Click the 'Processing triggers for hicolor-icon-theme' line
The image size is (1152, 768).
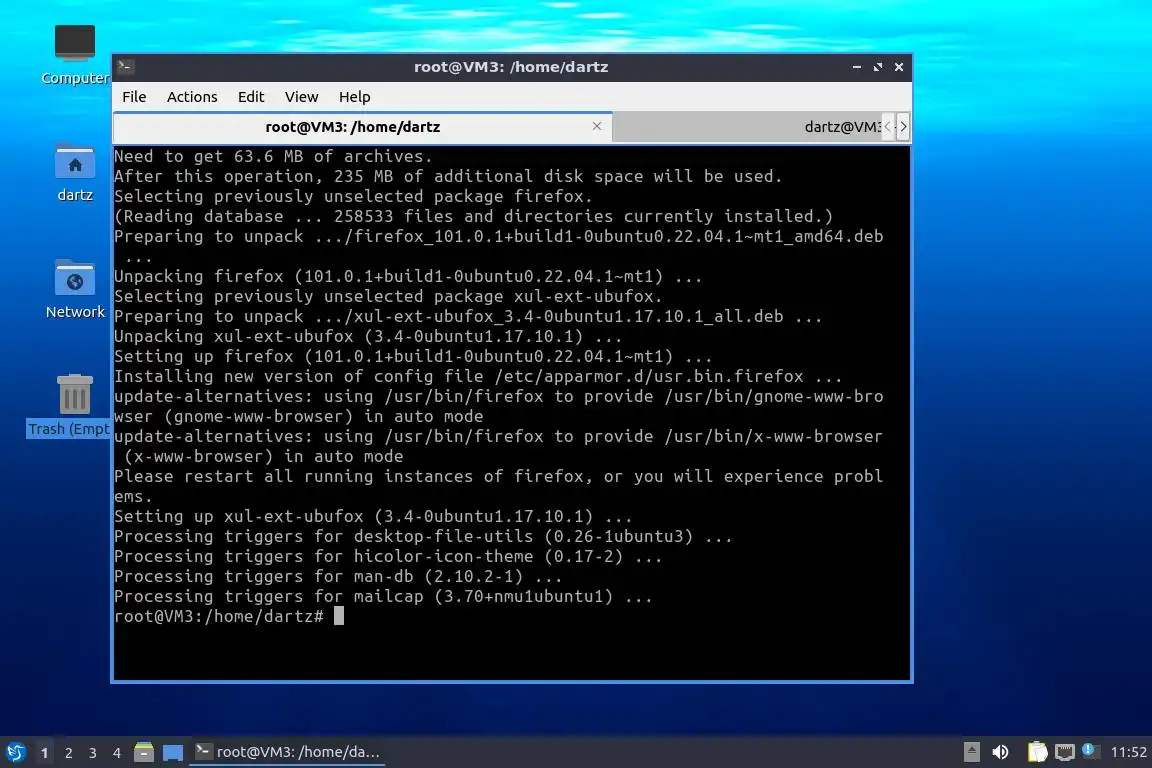tap(388, 556)
